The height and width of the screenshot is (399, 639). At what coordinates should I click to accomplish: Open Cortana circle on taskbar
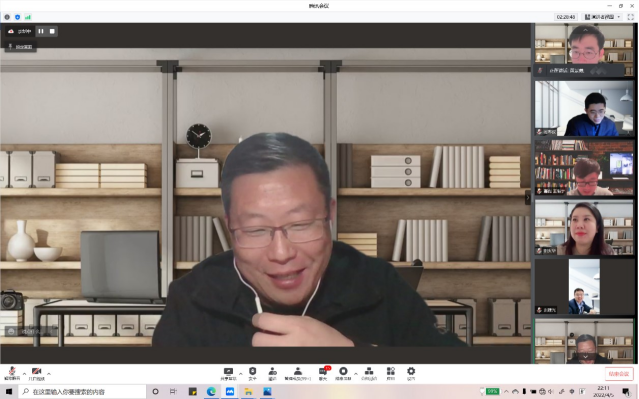coord(155,391)
